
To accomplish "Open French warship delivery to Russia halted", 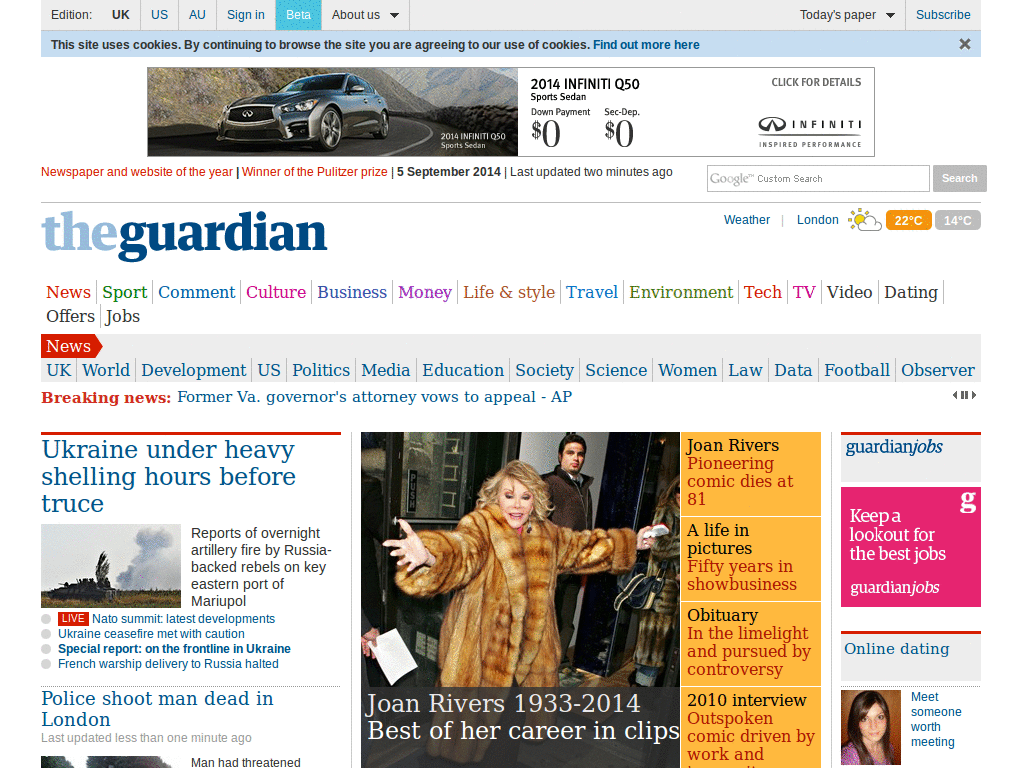I will 168,664.
